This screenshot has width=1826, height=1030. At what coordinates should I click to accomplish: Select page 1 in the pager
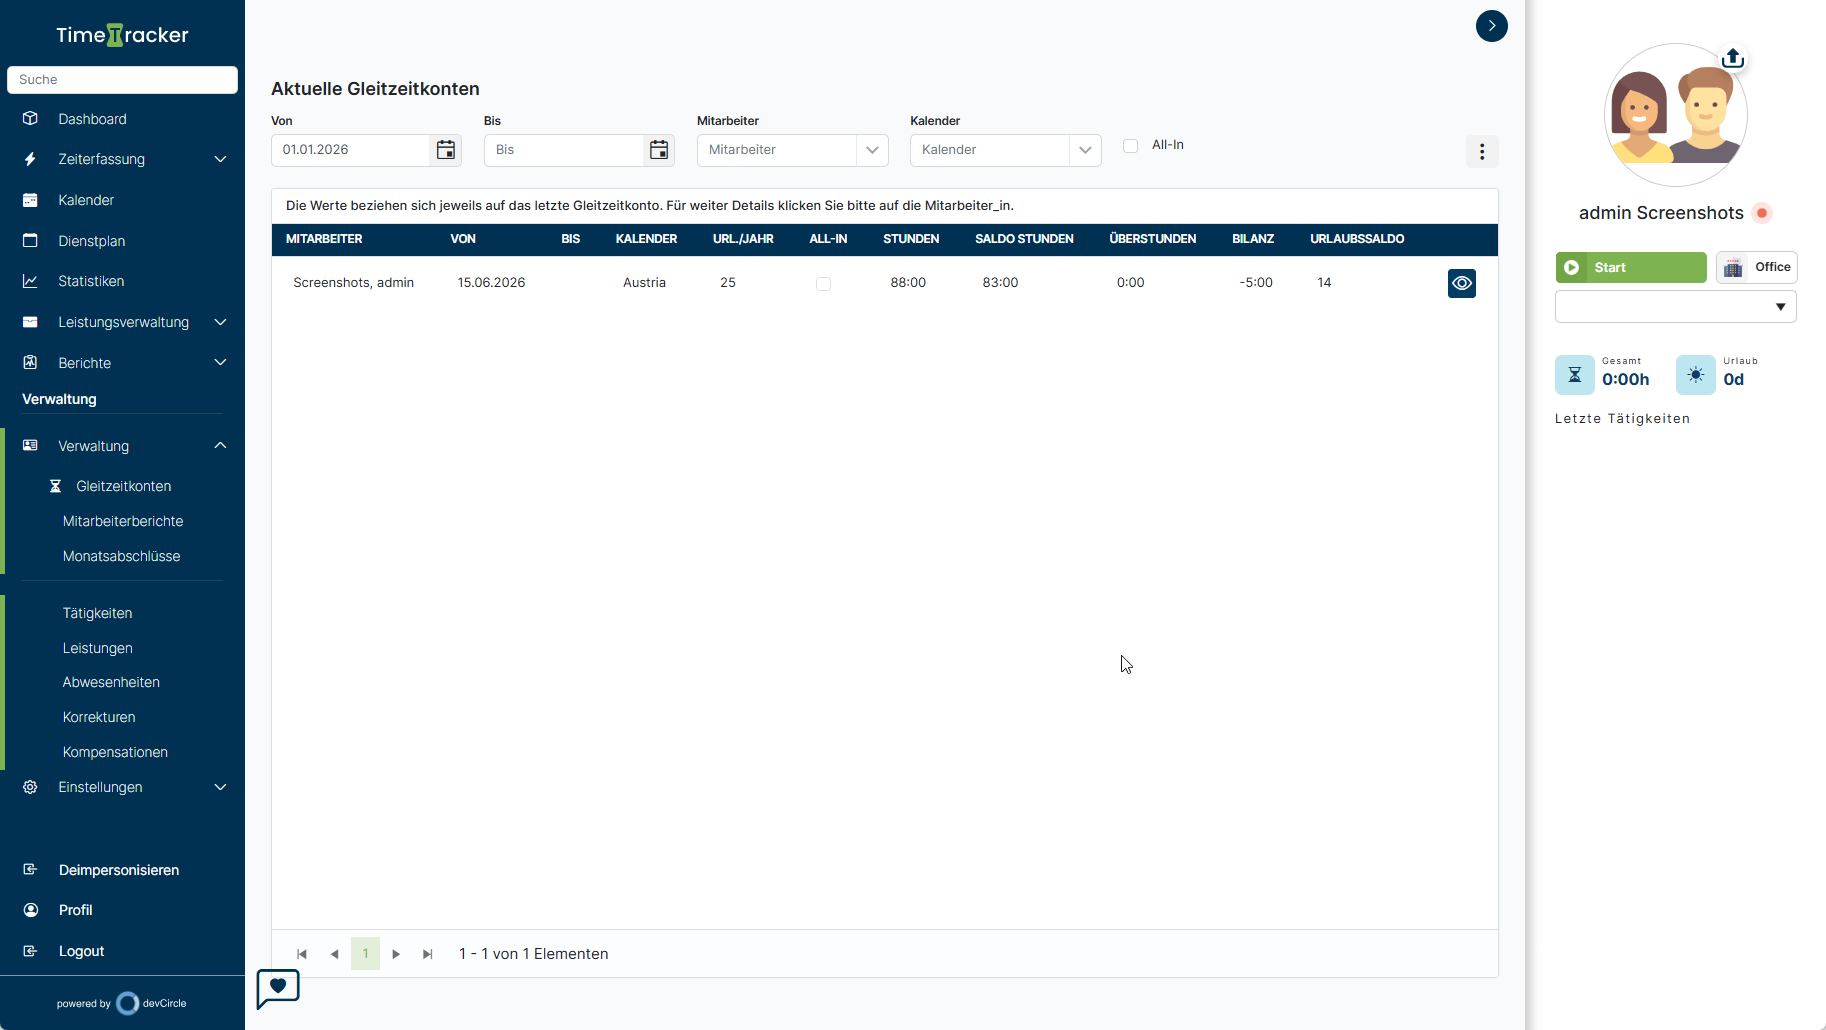tap(365, 954)
